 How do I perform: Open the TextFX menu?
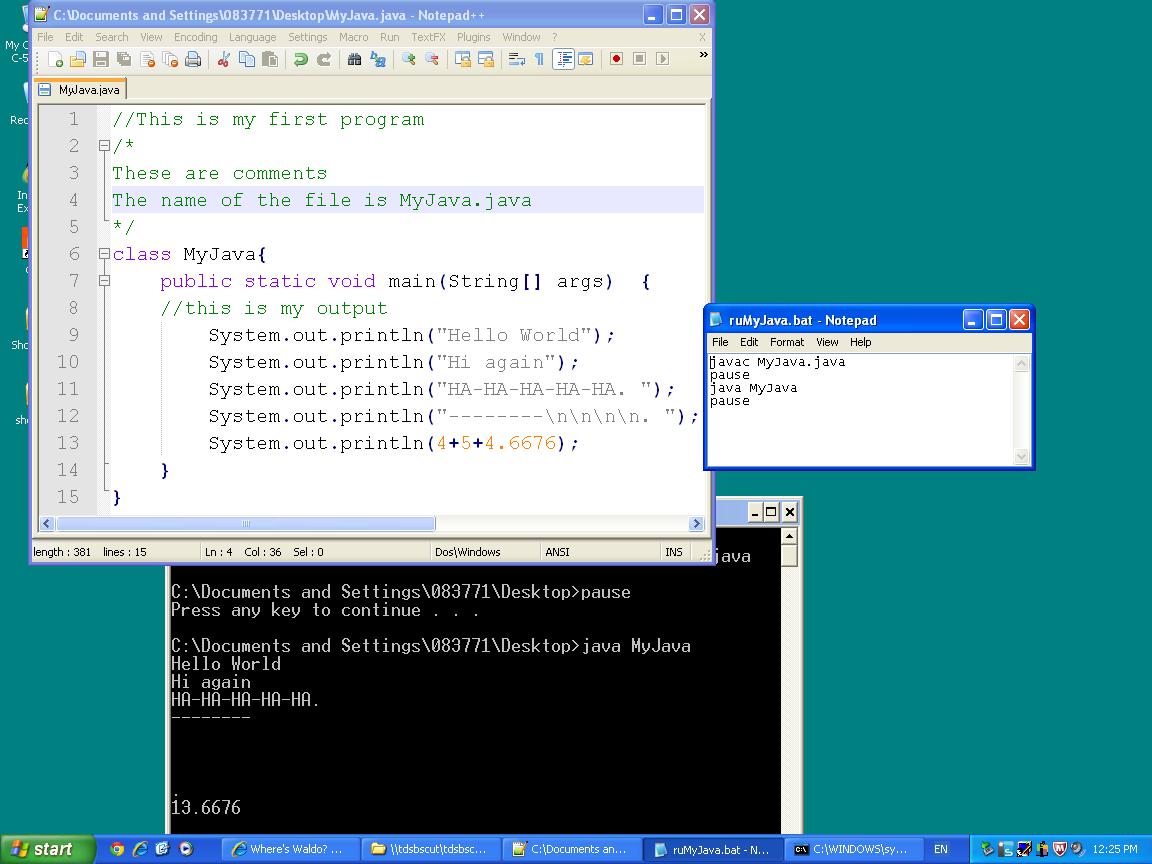[428, 37]
